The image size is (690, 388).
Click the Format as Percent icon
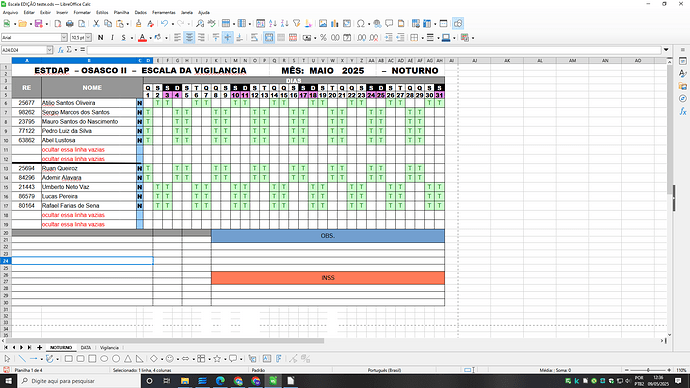pos(323,38)
